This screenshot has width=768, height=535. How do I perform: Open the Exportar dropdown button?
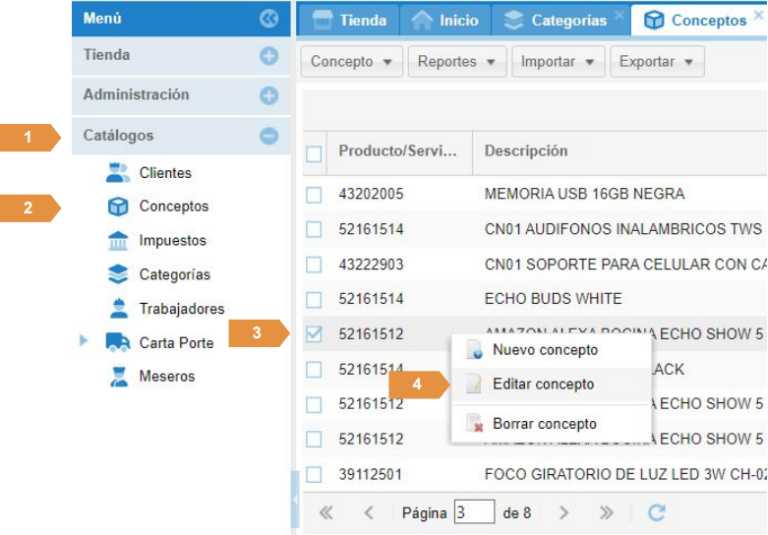656,62
